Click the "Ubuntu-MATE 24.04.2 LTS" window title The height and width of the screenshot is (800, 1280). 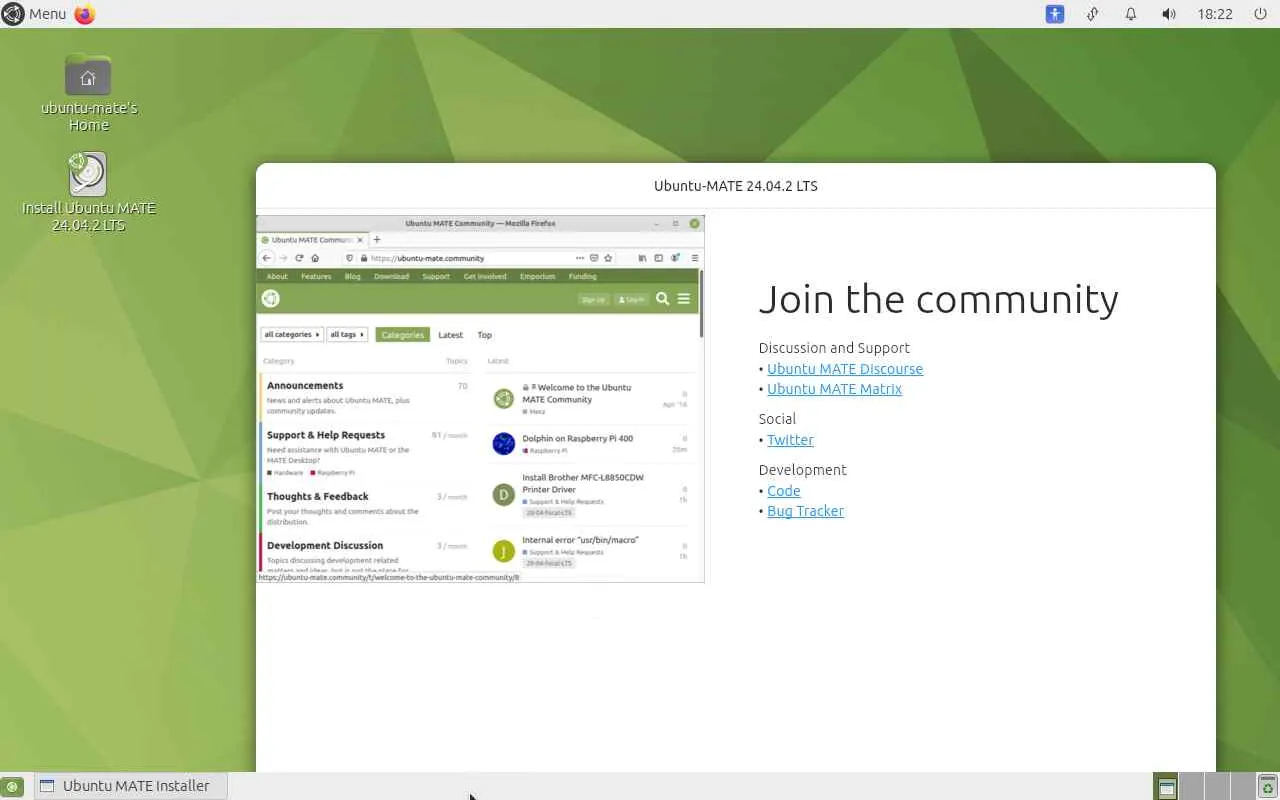click(736, 186)
